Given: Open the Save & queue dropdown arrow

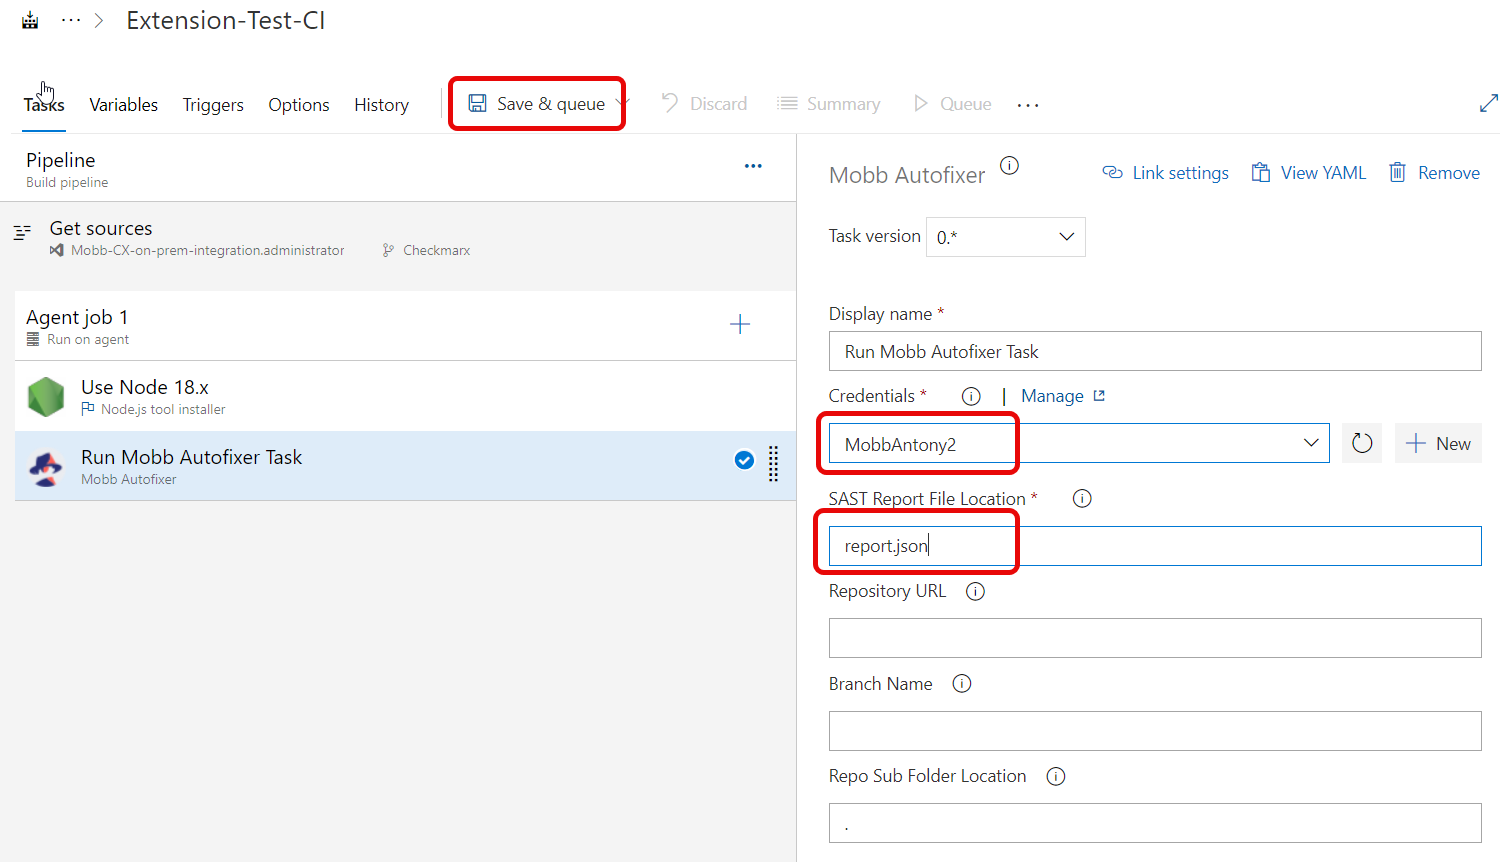Looking at the screenshot, I should pyautogui.click(x=622, y=103).
